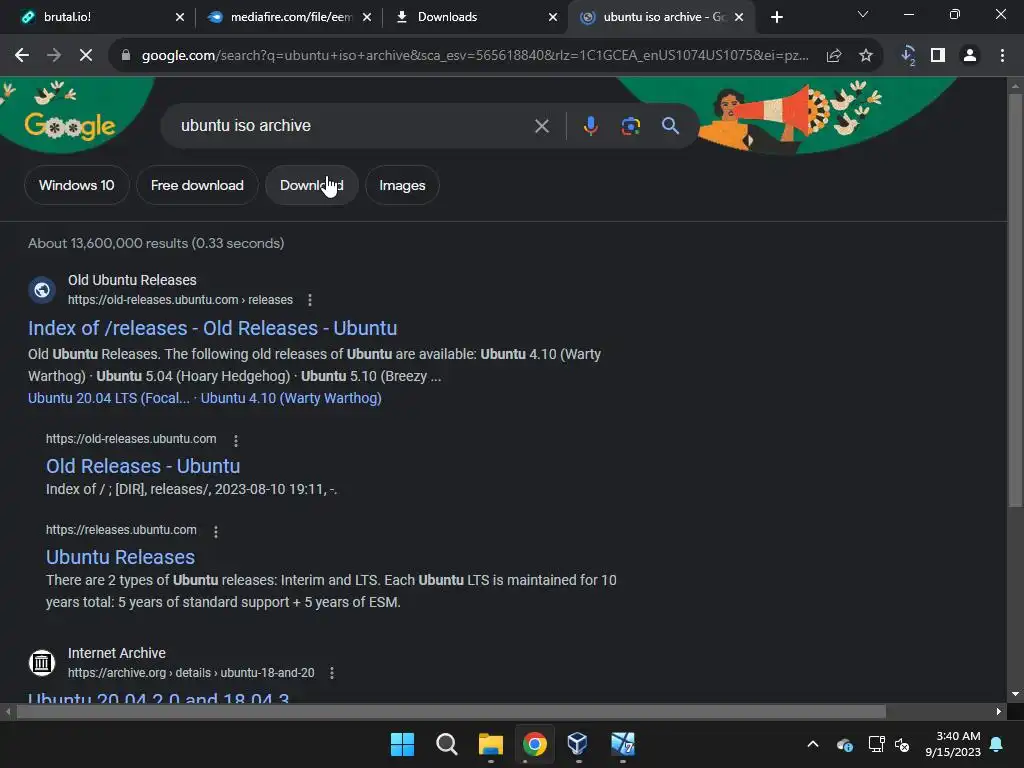Switch to Images results
The height and width of the screenshot is (768, 1024).
[x=402, y=185]
